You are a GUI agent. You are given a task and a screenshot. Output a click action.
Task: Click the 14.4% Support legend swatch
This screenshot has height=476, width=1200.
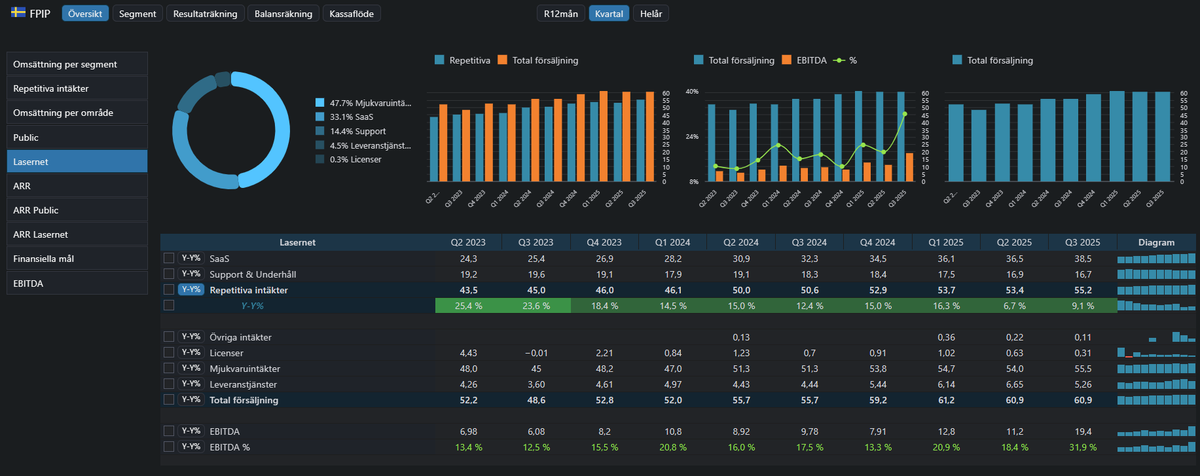(x=320, y=131)
